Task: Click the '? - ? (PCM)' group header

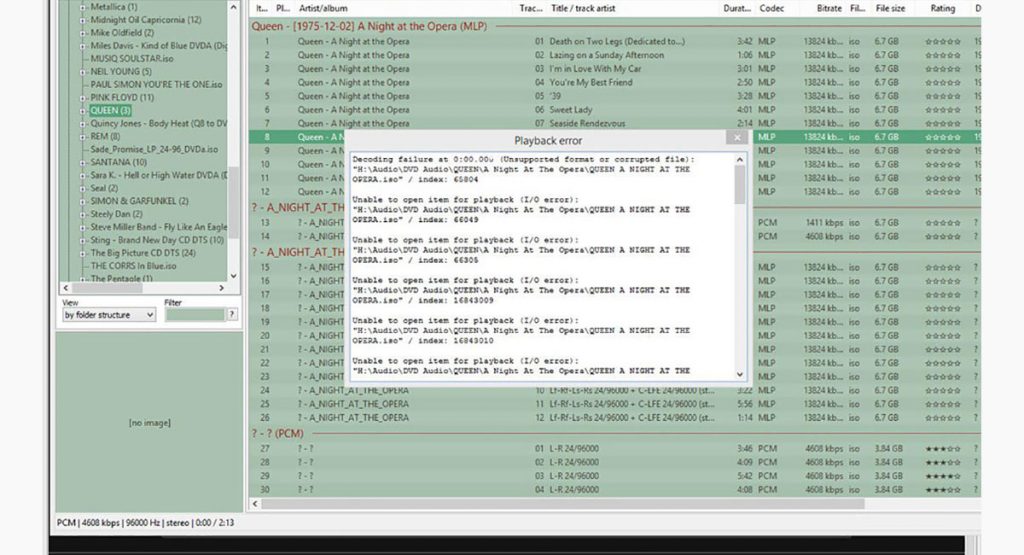Action: coord(278,434)
